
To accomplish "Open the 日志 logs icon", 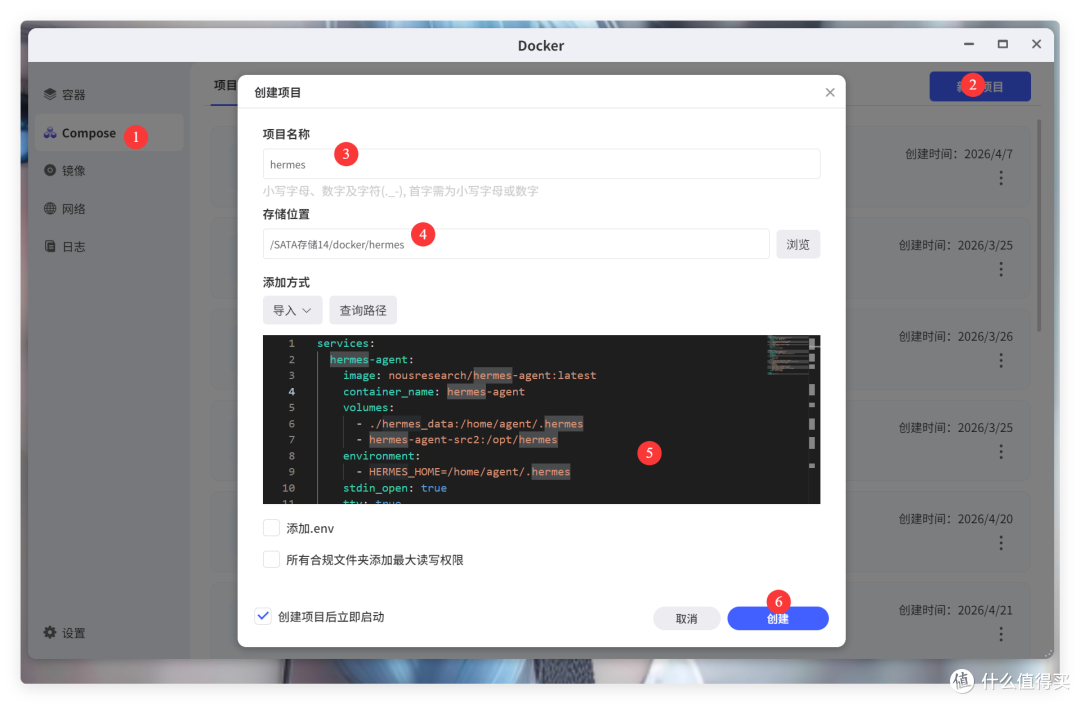I will 50,247.
